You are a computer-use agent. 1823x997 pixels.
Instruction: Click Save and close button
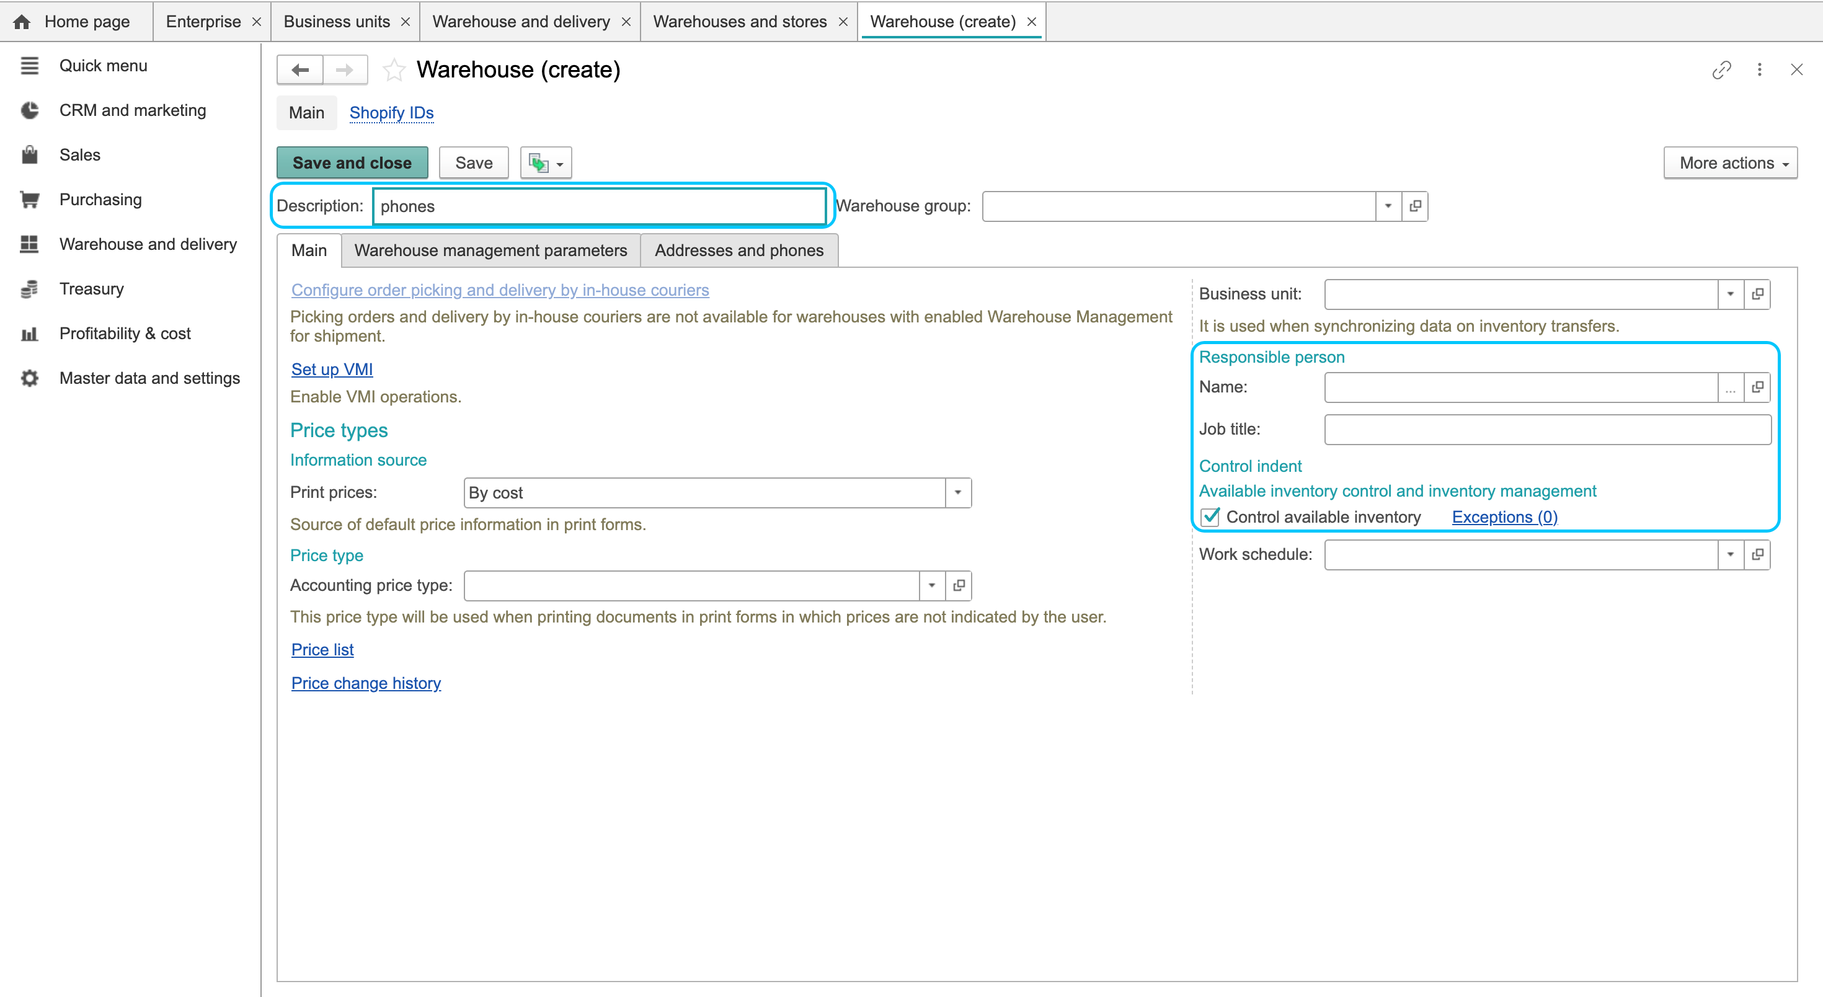[x=352, y=163]
